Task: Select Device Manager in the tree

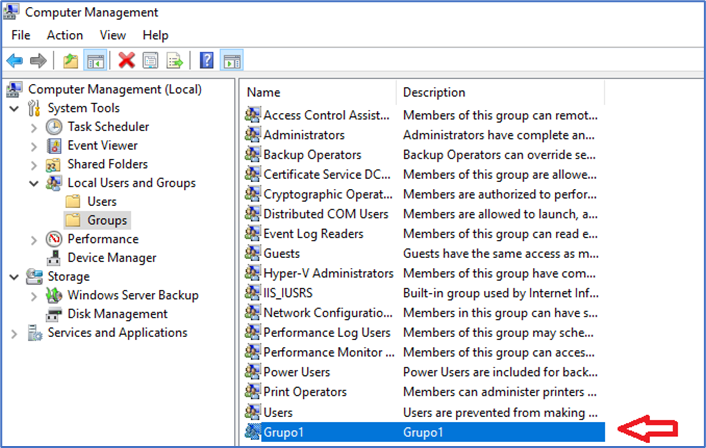Action: [111, 258]
